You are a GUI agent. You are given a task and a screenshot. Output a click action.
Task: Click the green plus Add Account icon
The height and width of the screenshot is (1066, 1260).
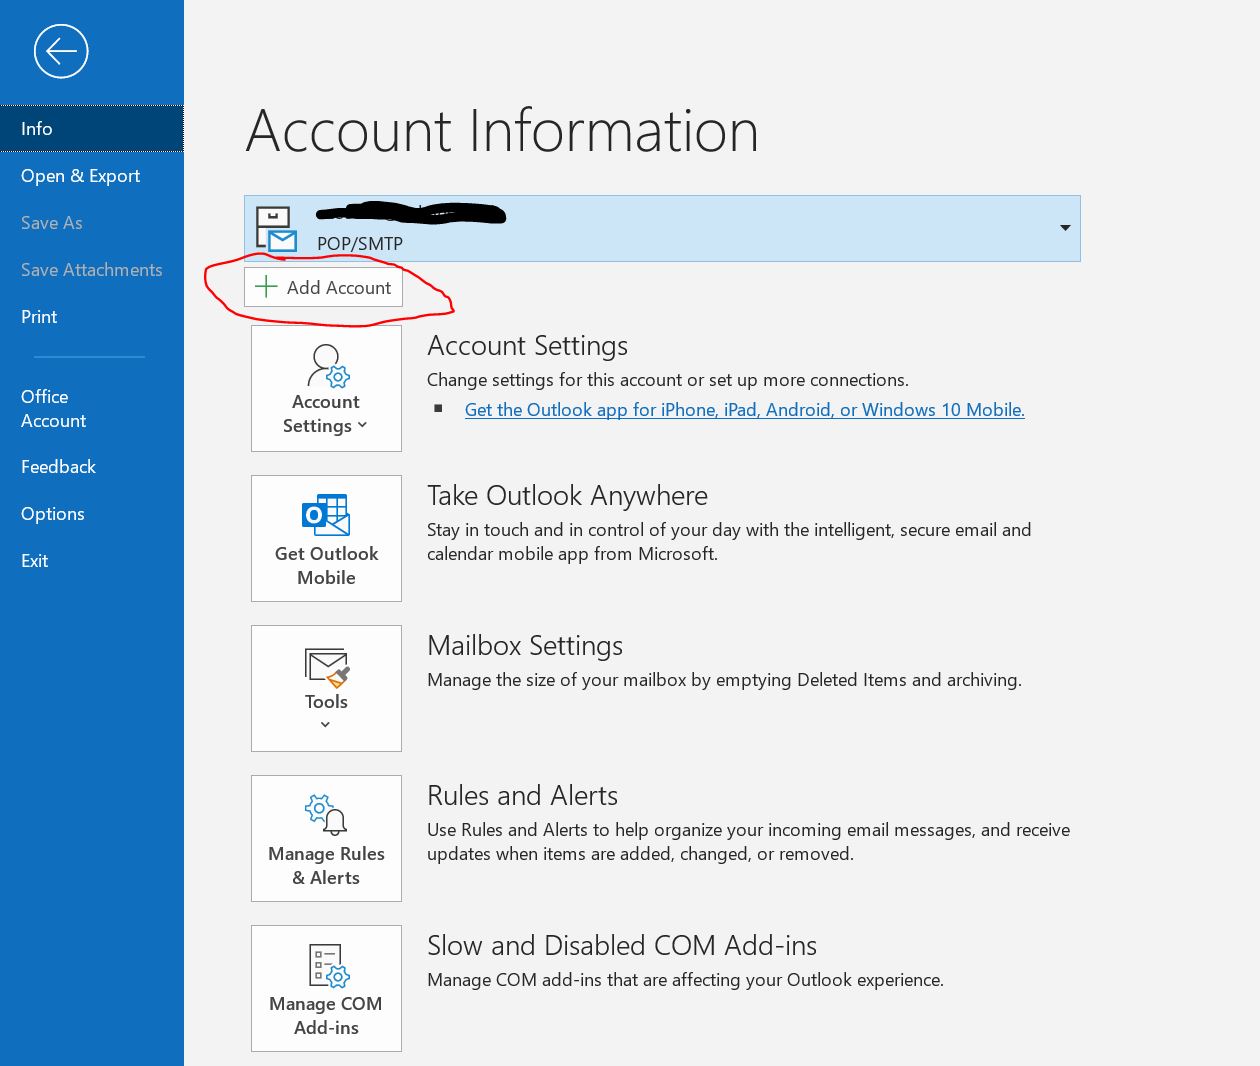(266, 287)
